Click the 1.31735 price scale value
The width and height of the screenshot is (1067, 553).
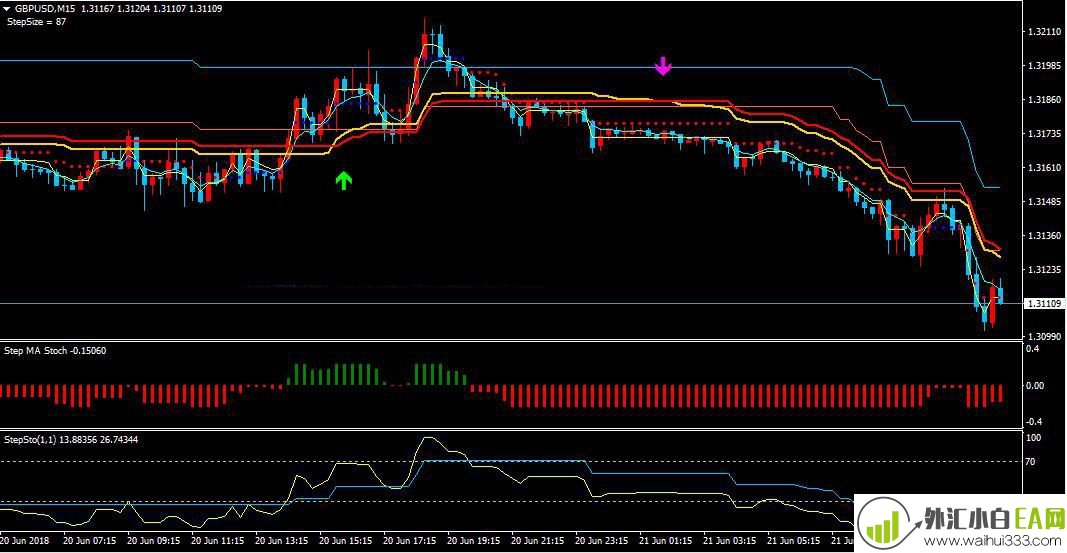(x=1044, y=133)
